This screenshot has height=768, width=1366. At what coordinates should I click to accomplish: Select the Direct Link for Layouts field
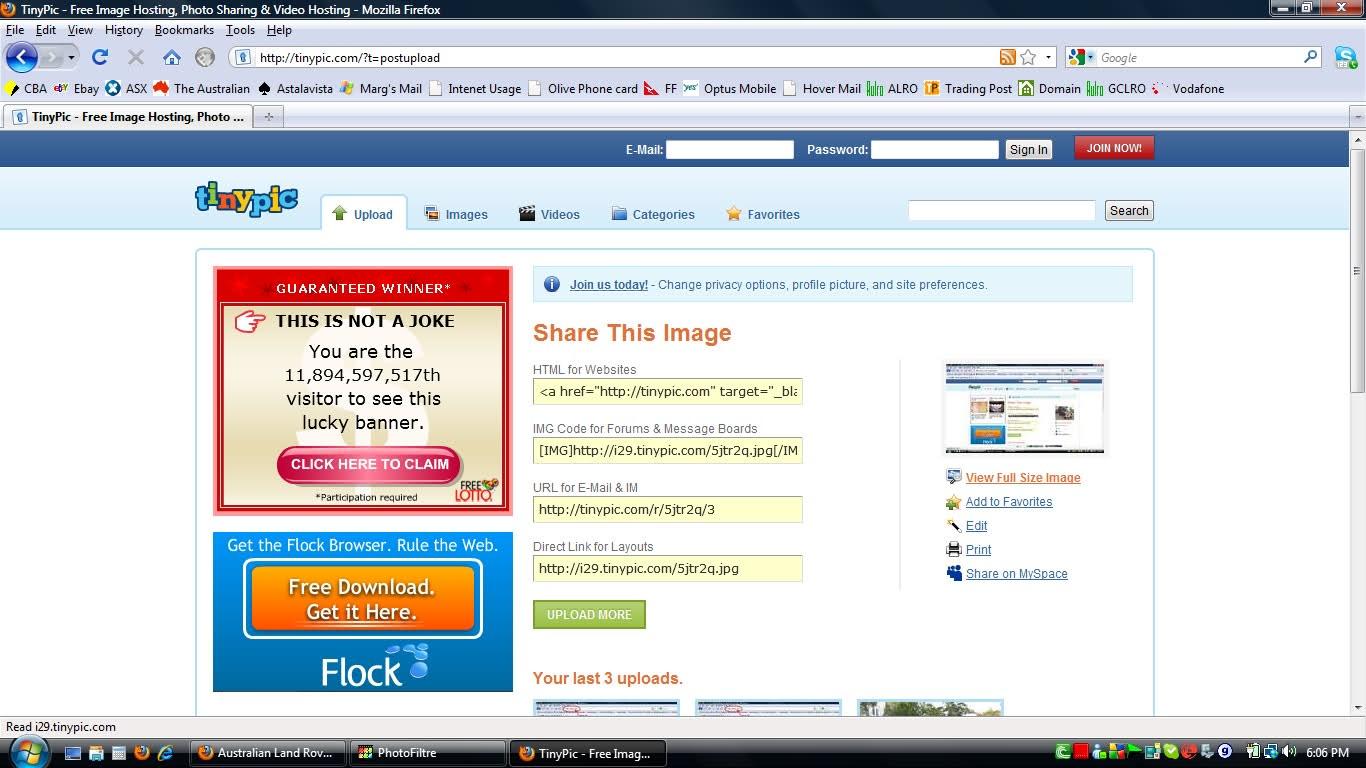667,568
